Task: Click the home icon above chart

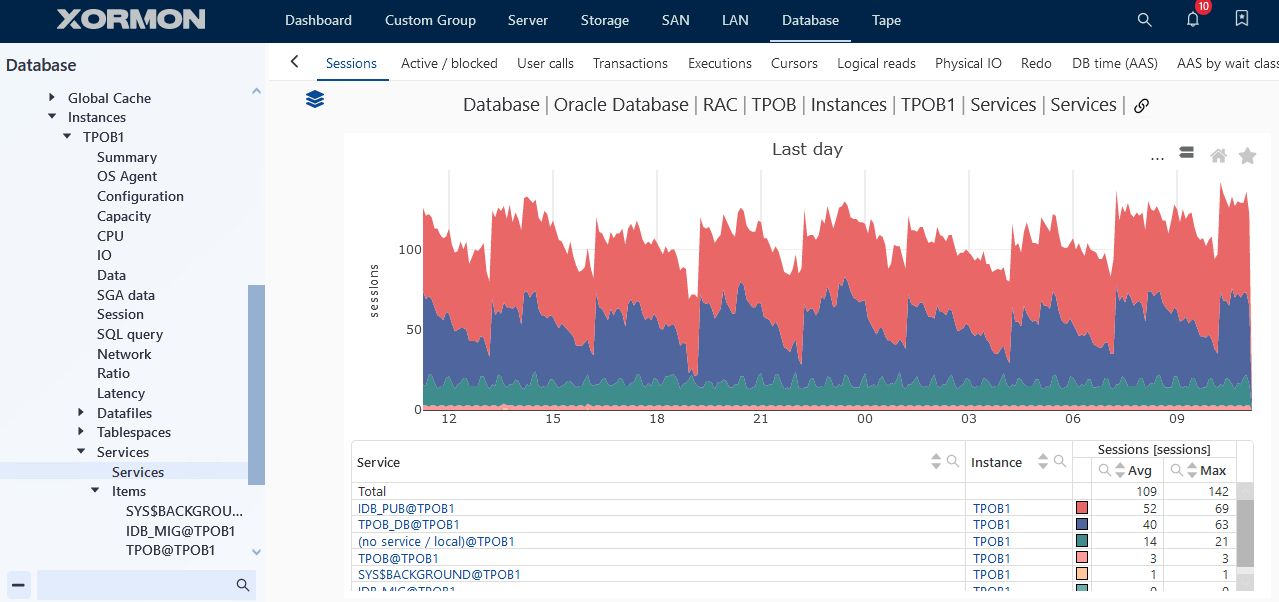Action: point(1218,156)
